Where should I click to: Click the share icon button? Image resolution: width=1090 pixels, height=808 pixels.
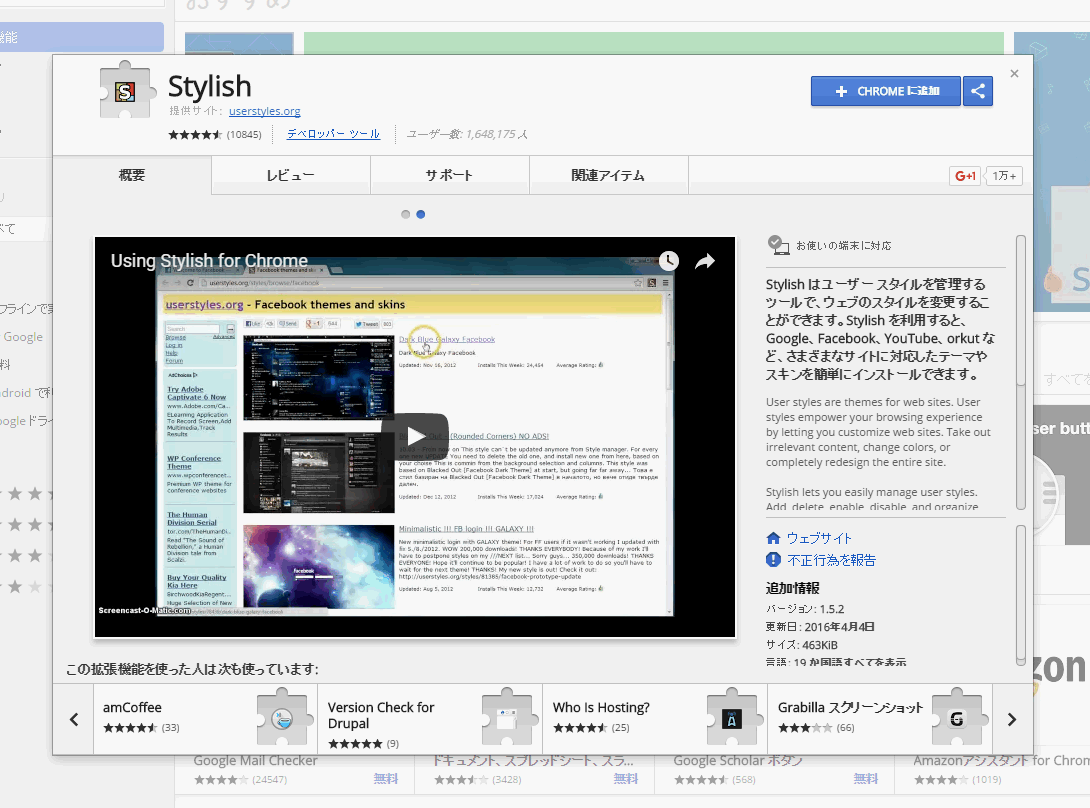pyautogui.click(x=978, y=91)
